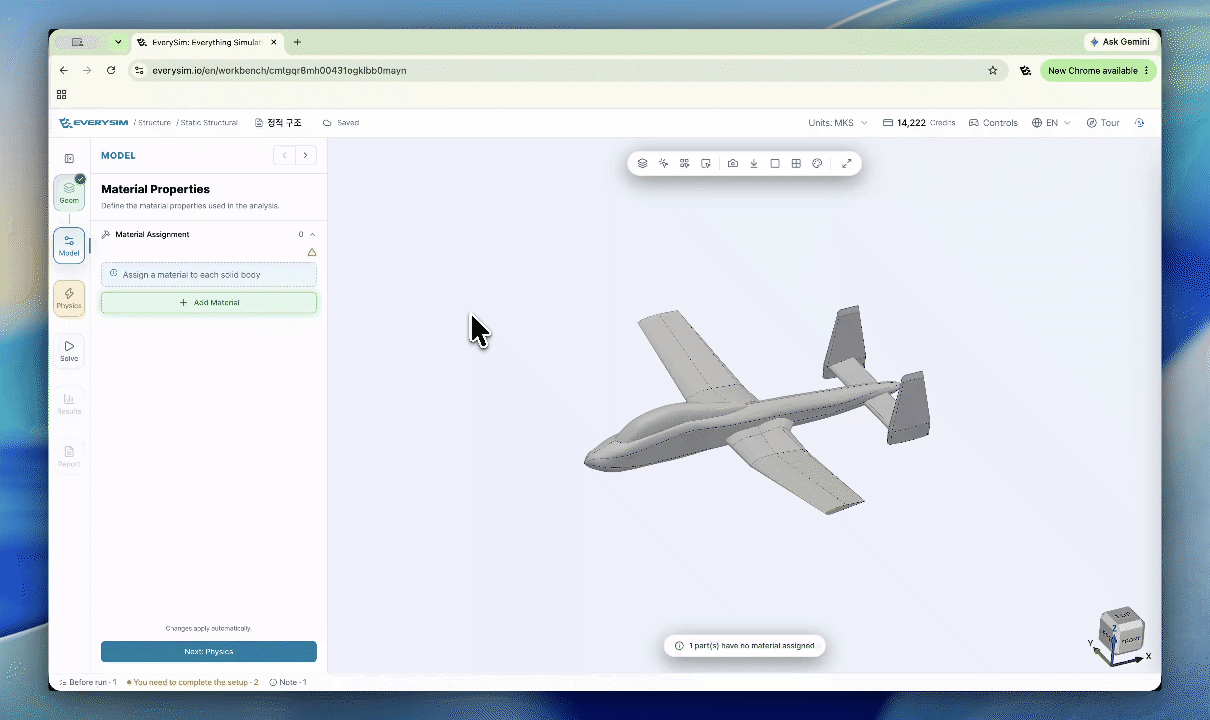Click the single square view icon
This screenshot has height=720, width=1210.
point(775,163)
